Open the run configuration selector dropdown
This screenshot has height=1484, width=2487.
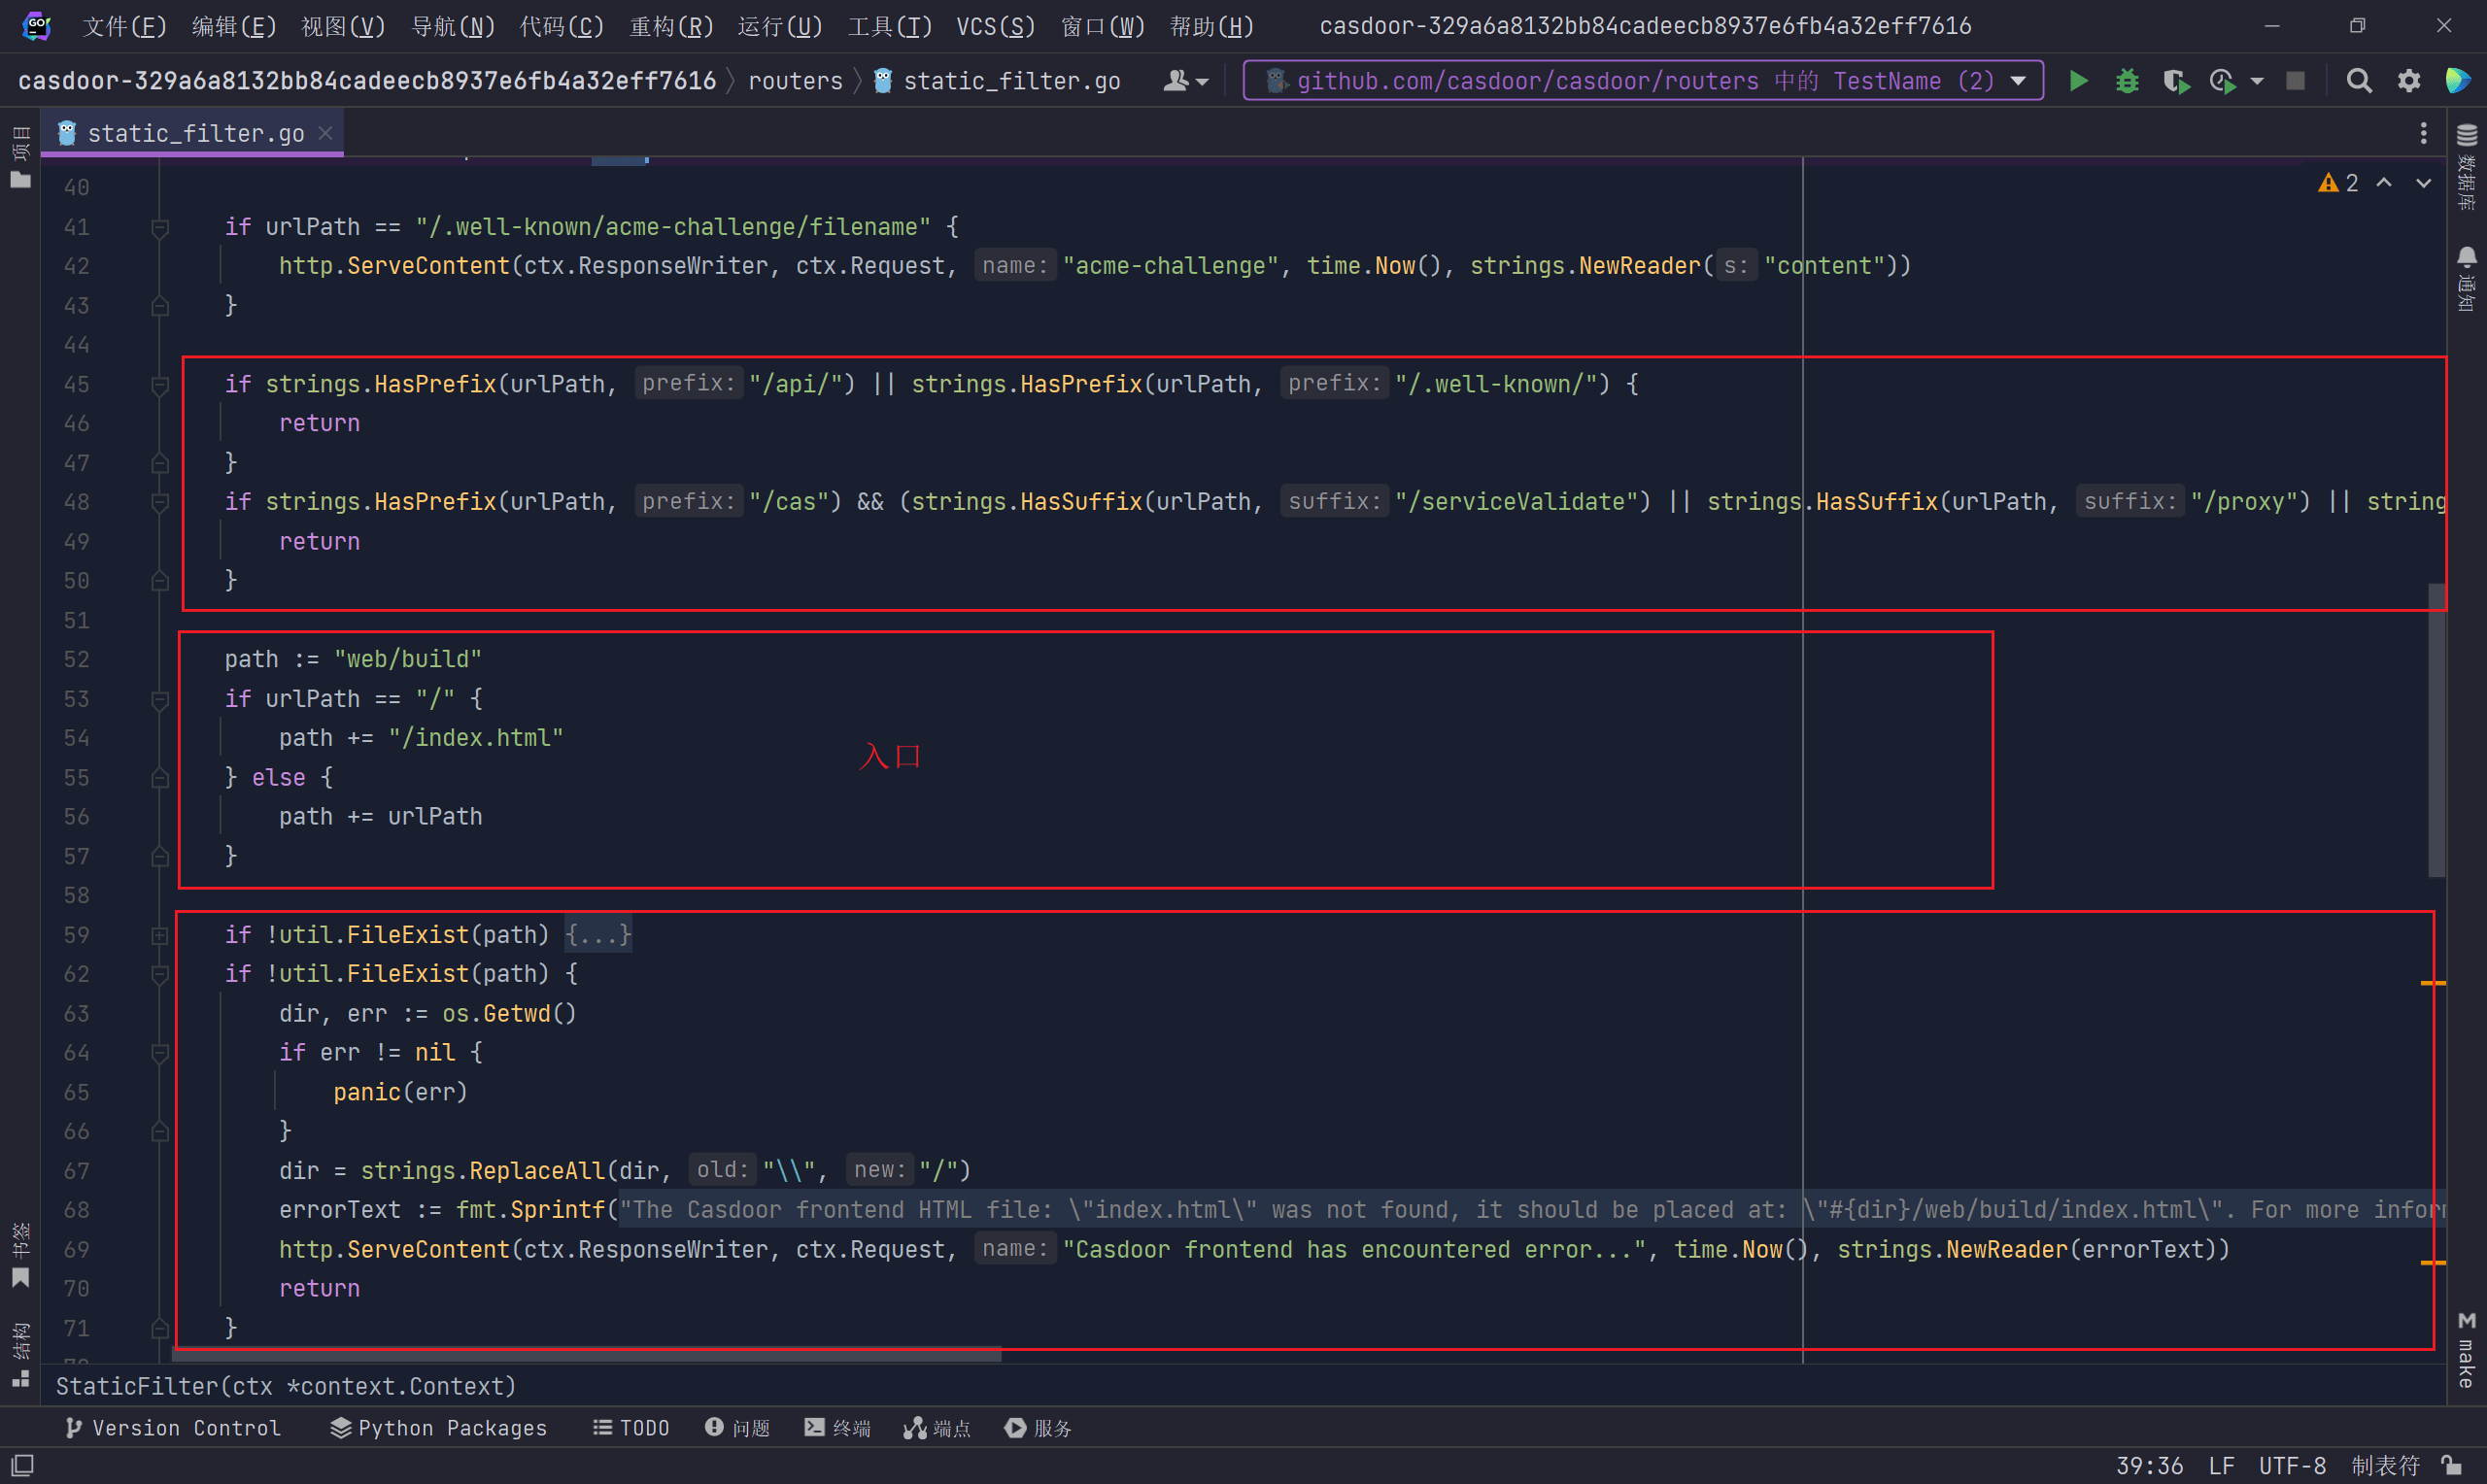pyautogui.click(x=1643, y=81)
